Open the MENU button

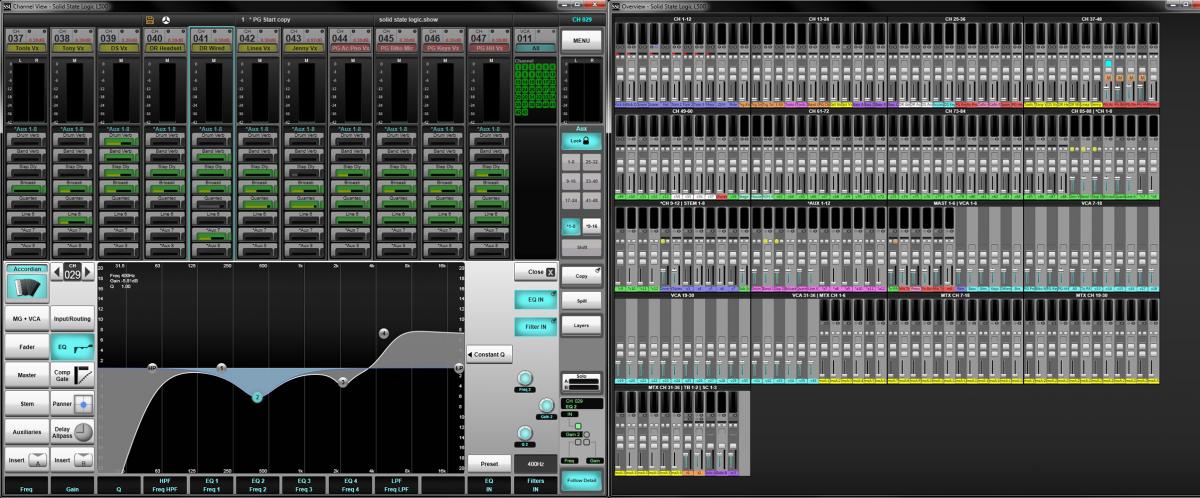coord(580,39)
